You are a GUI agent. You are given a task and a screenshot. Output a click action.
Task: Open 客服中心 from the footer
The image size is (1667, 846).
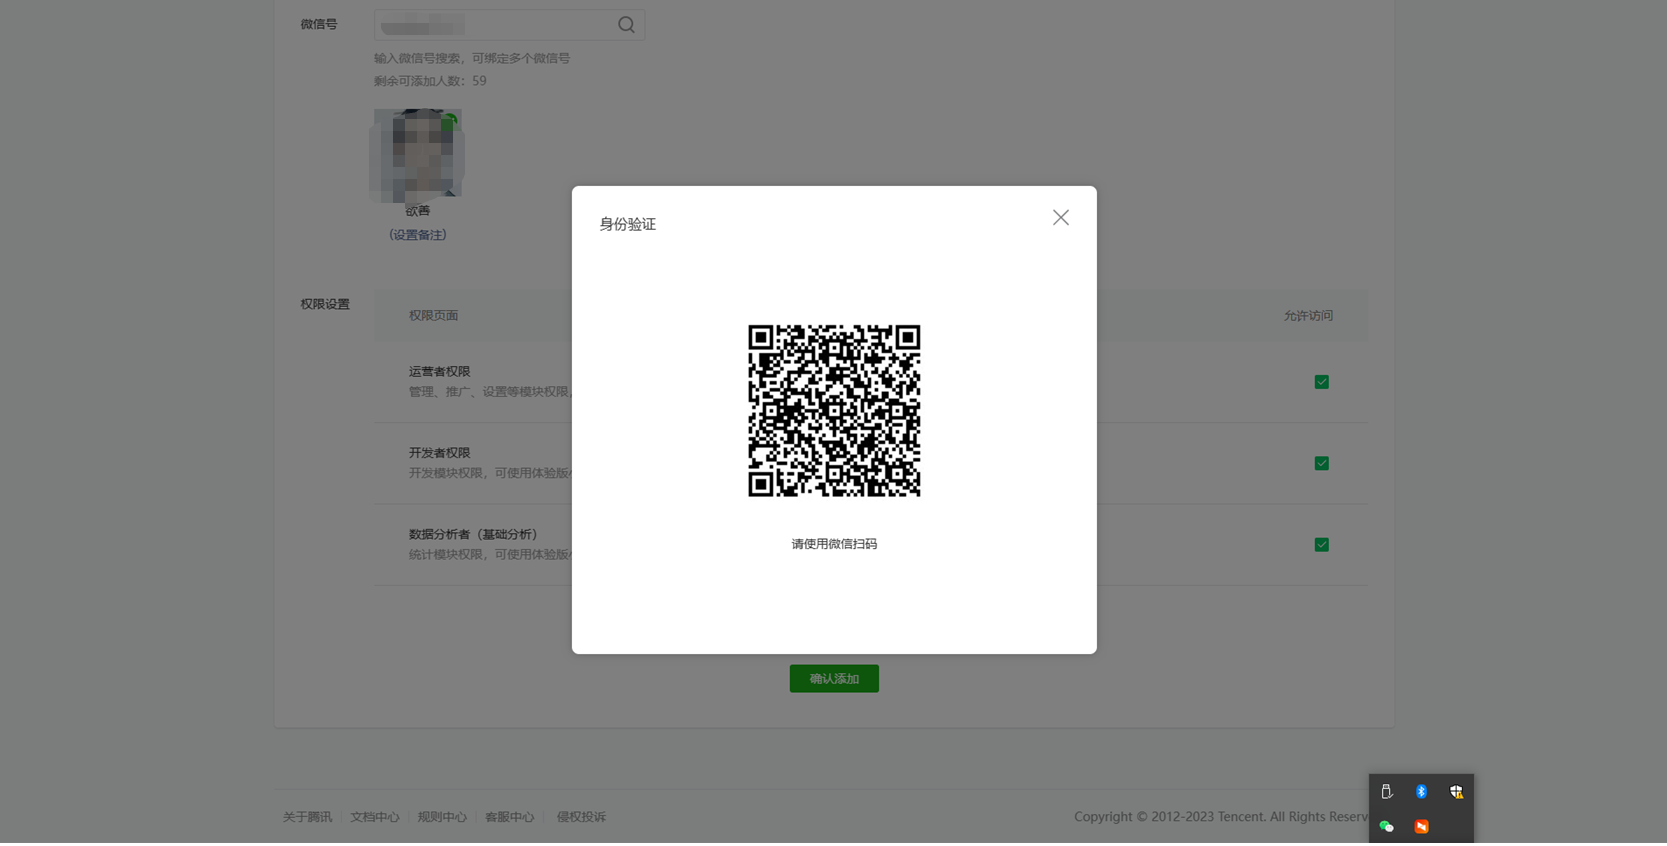509,817
